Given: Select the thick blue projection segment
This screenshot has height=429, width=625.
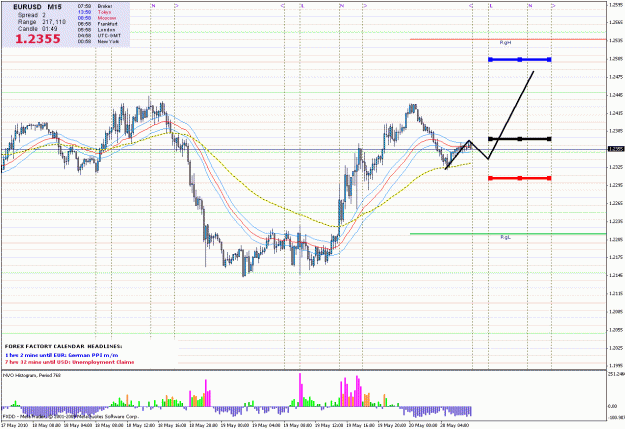Looking at the screenshot, I should tap(520, 59).
